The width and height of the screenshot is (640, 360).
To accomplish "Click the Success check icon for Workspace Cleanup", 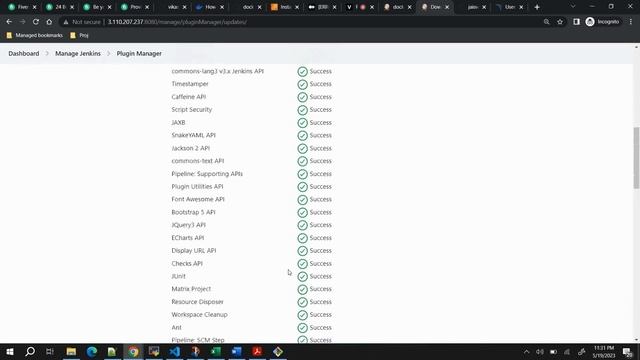I will click(302, 315).
